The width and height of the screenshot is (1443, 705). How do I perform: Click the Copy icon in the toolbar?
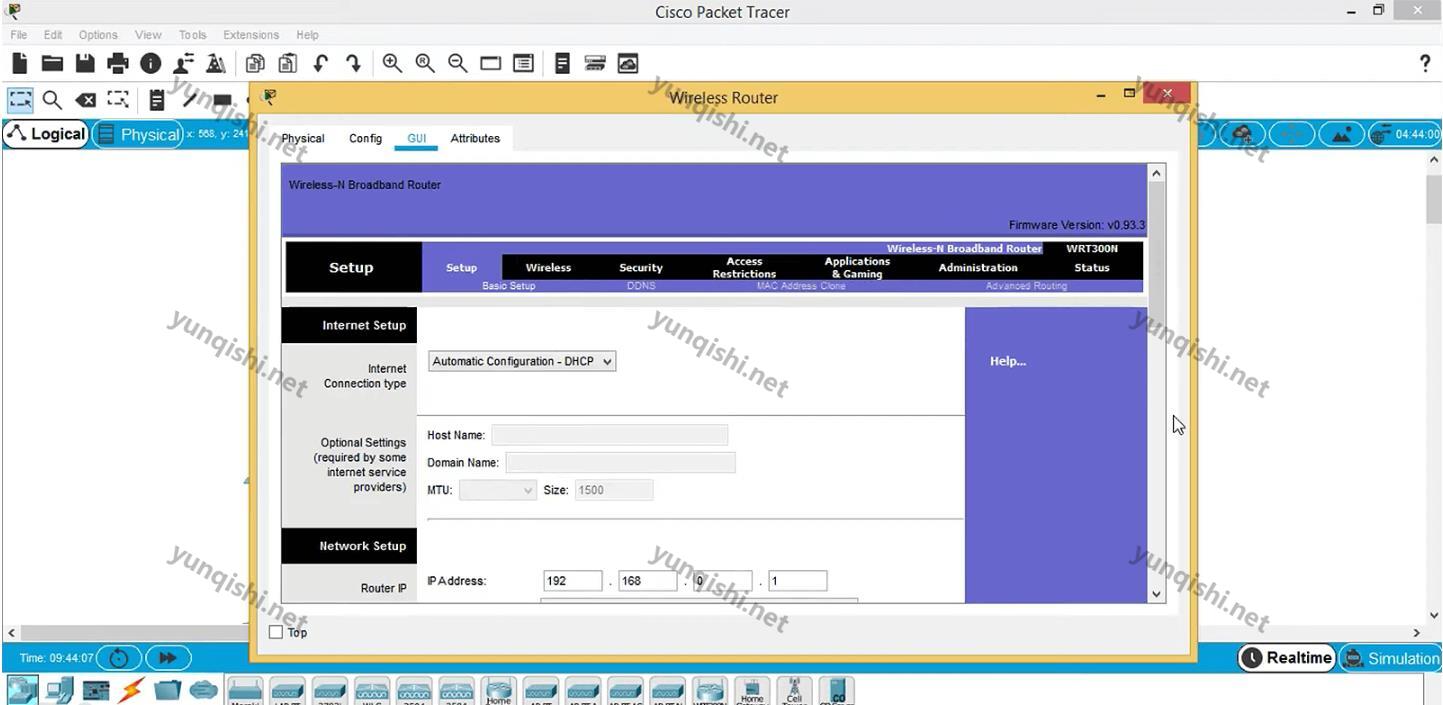255,63
